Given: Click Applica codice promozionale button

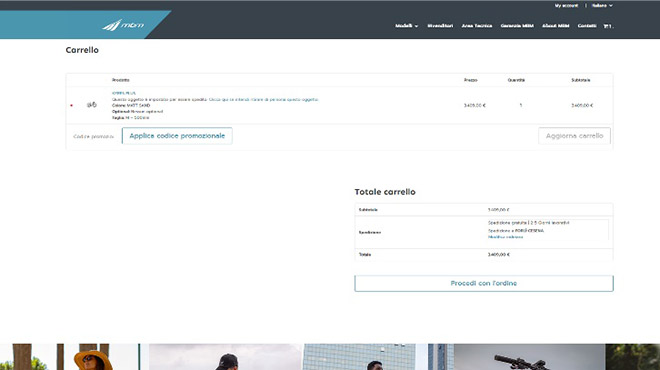Looking at the screenshot, I should 177,136.
